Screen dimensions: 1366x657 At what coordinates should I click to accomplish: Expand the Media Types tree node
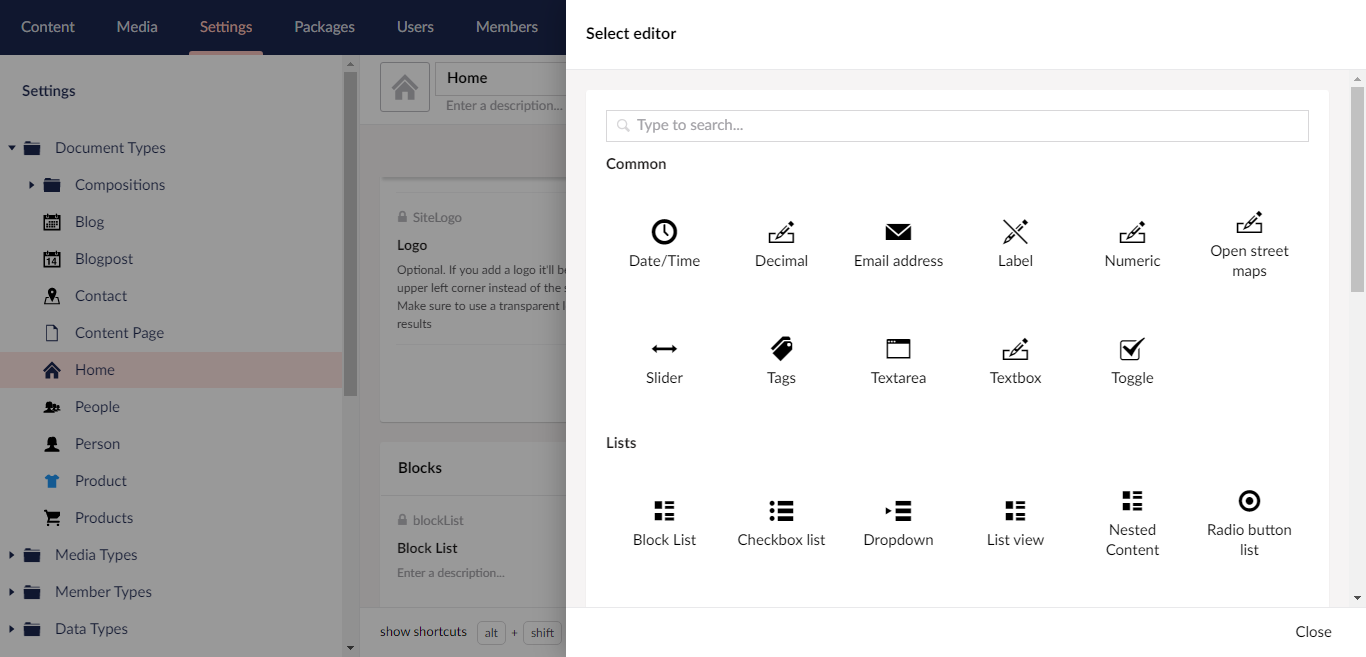[11, 555]
